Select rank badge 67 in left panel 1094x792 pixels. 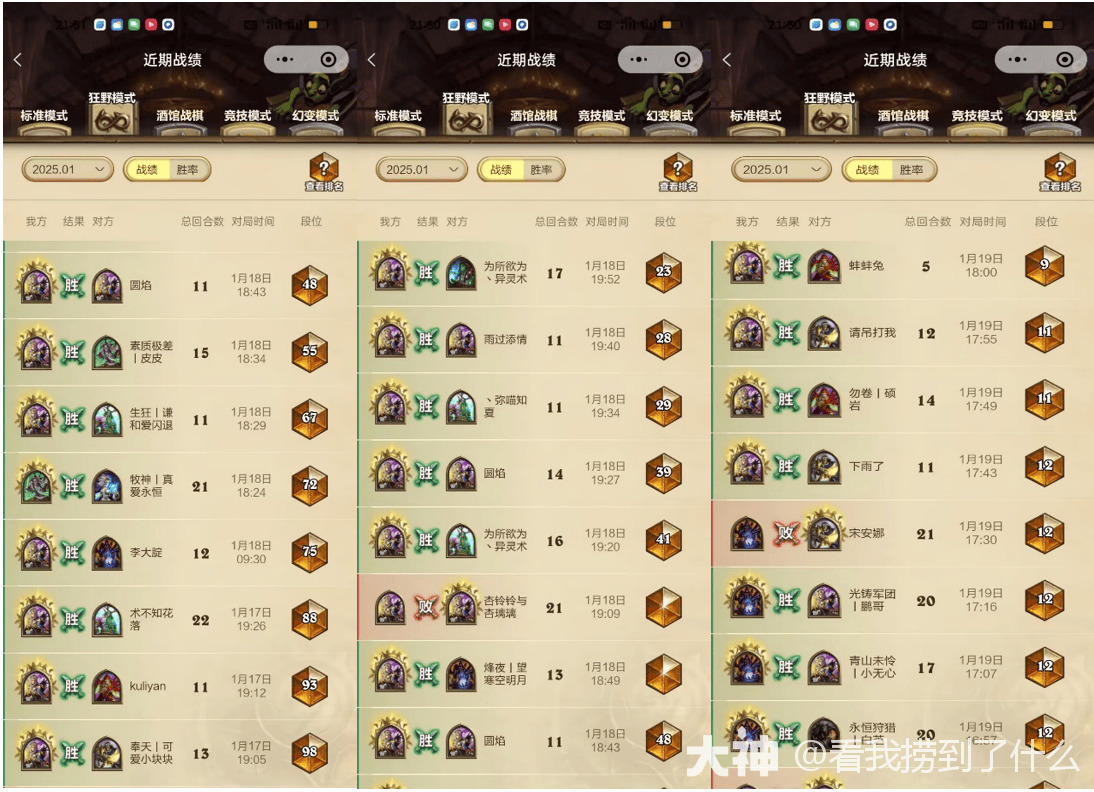point(309,419)
